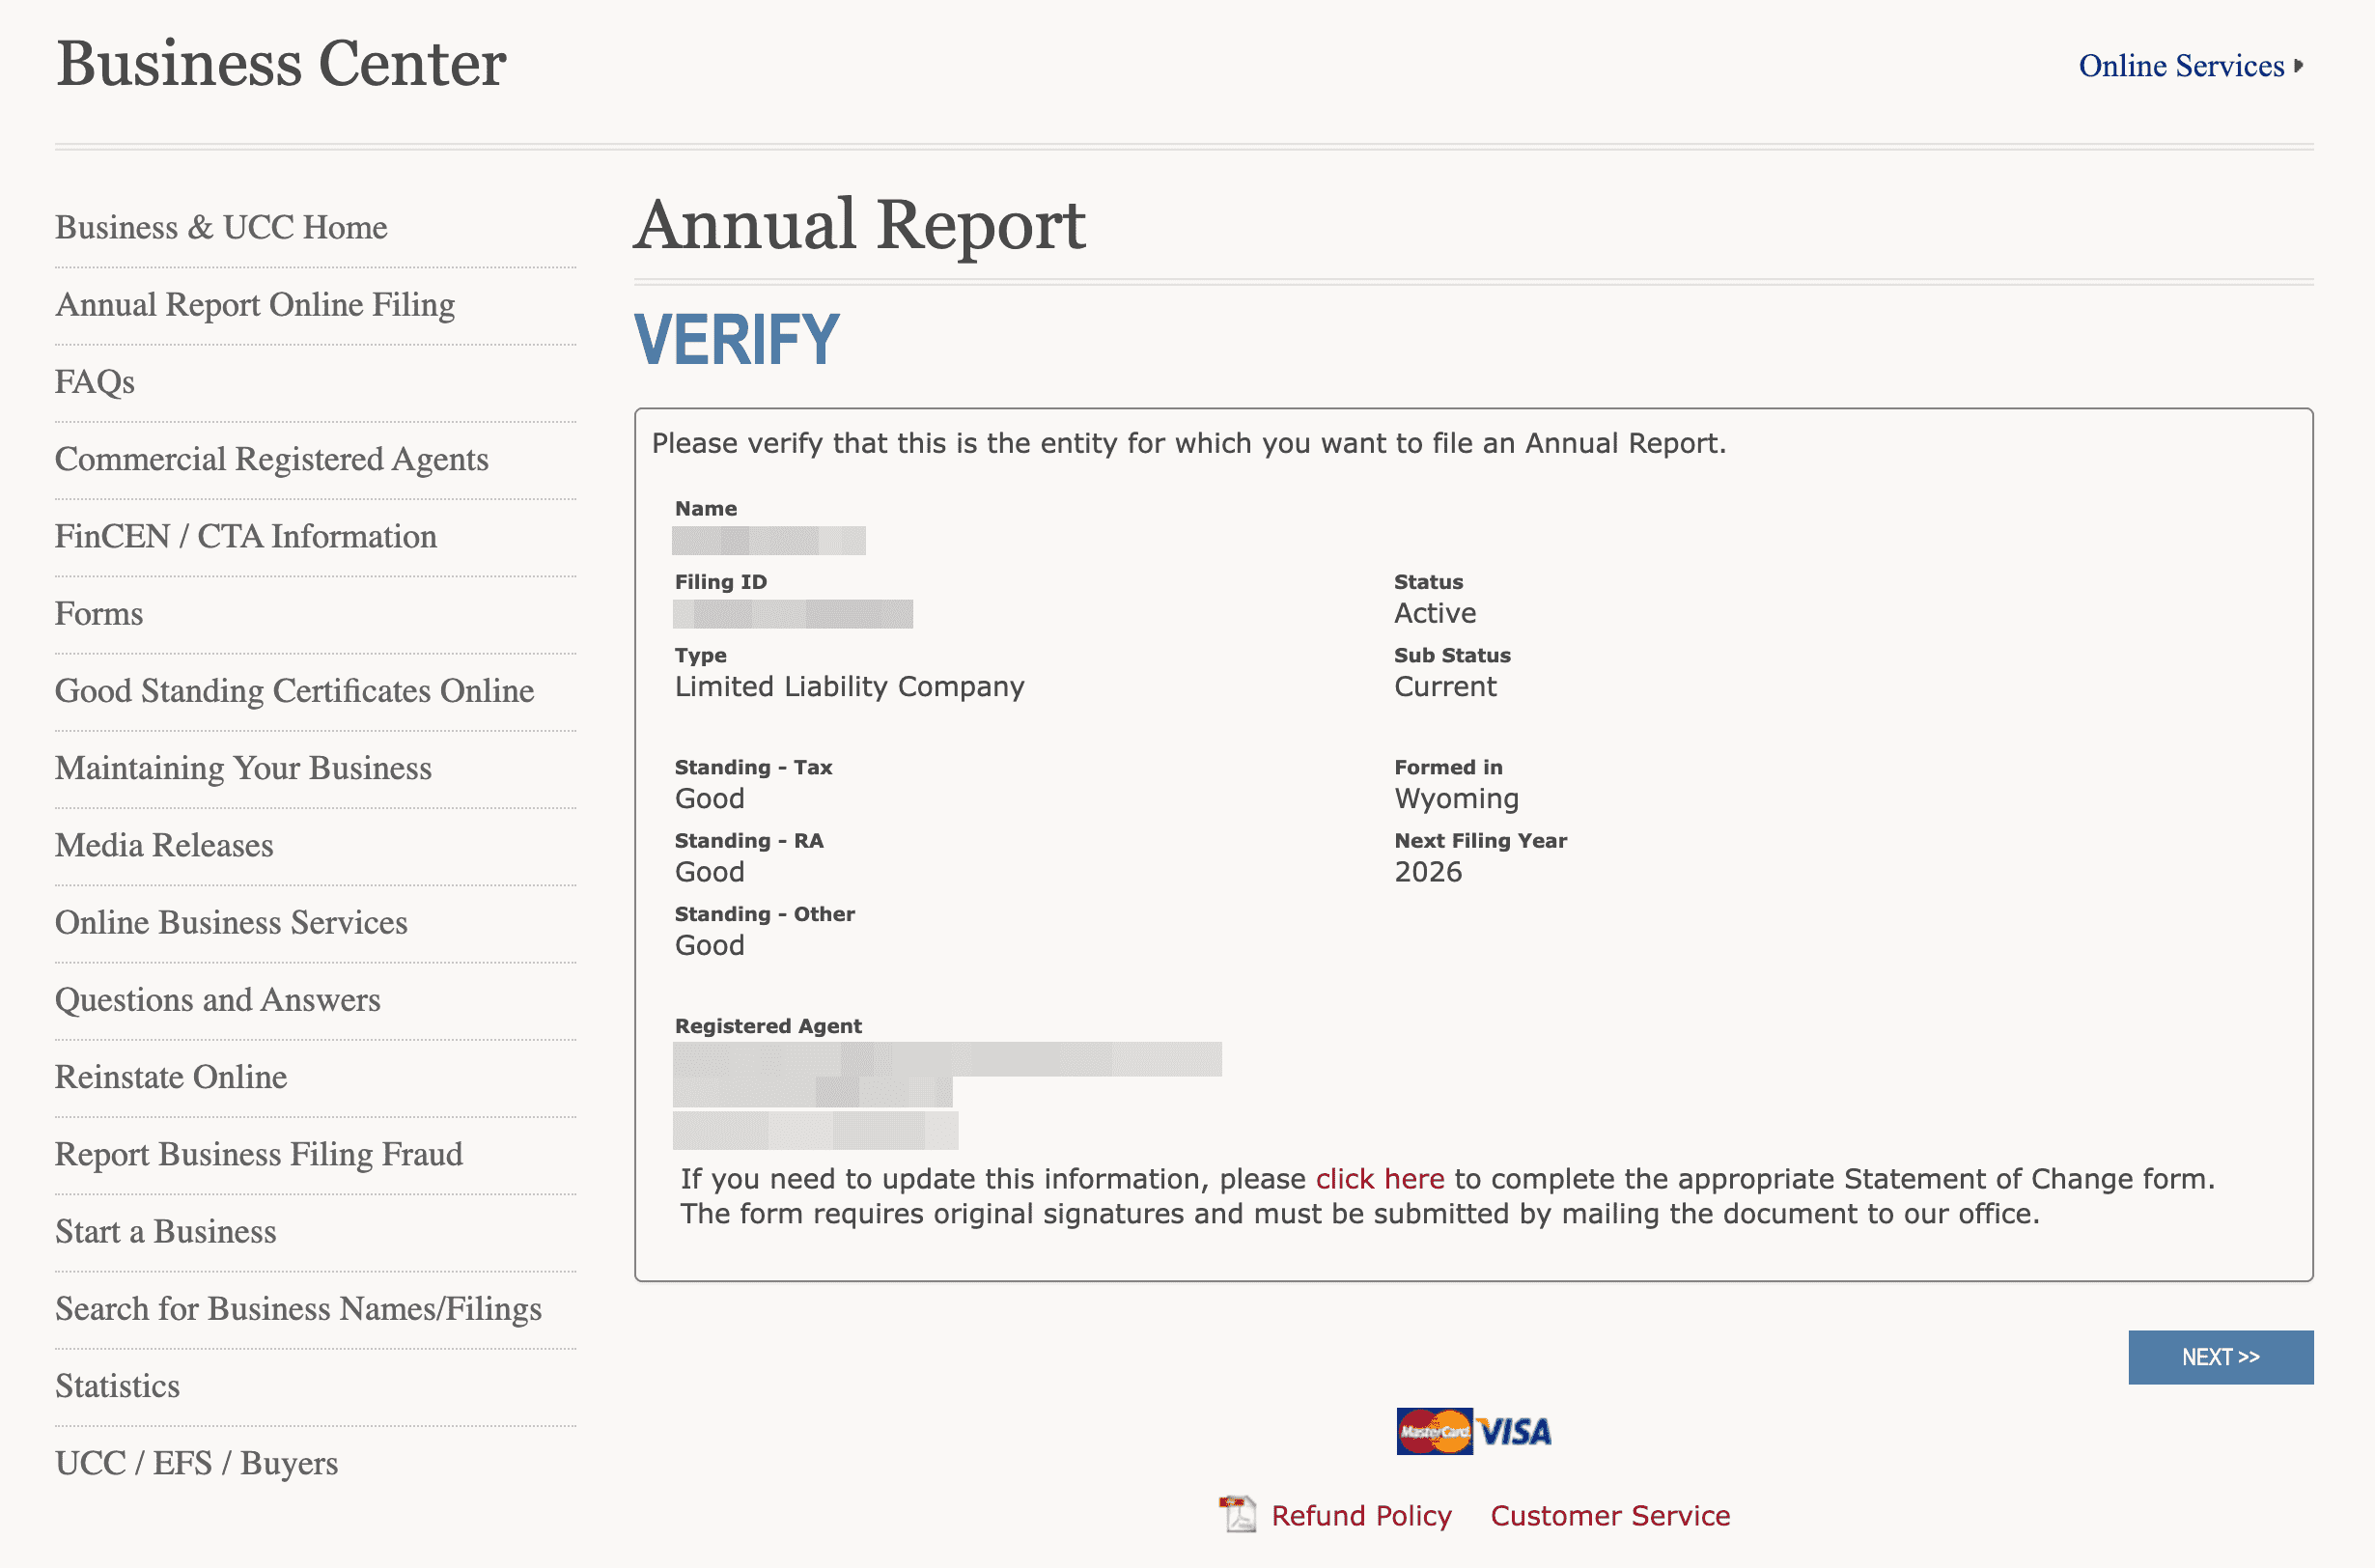Screen dimensions: 2375x1568
Task: Open Online Business Services
Action: coord(231,922)
